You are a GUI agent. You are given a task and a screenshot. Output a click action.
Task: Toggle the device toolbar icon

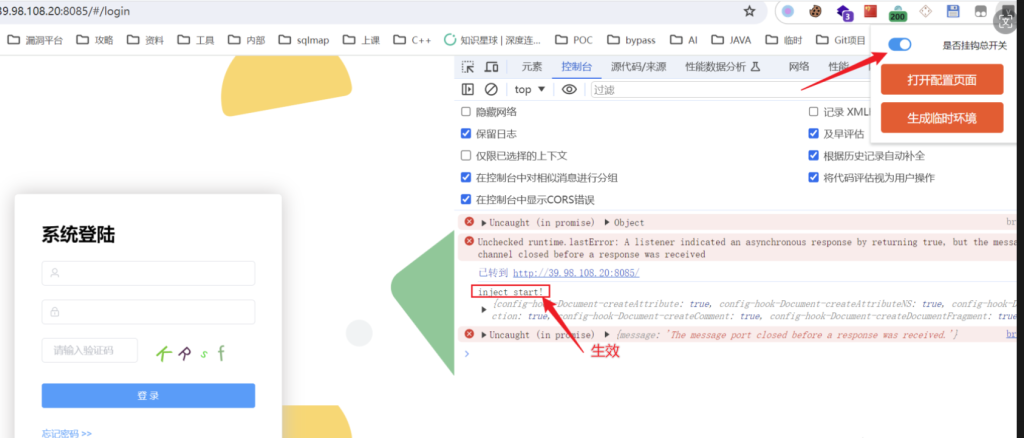pyautogui.click(x=491, y=67)
